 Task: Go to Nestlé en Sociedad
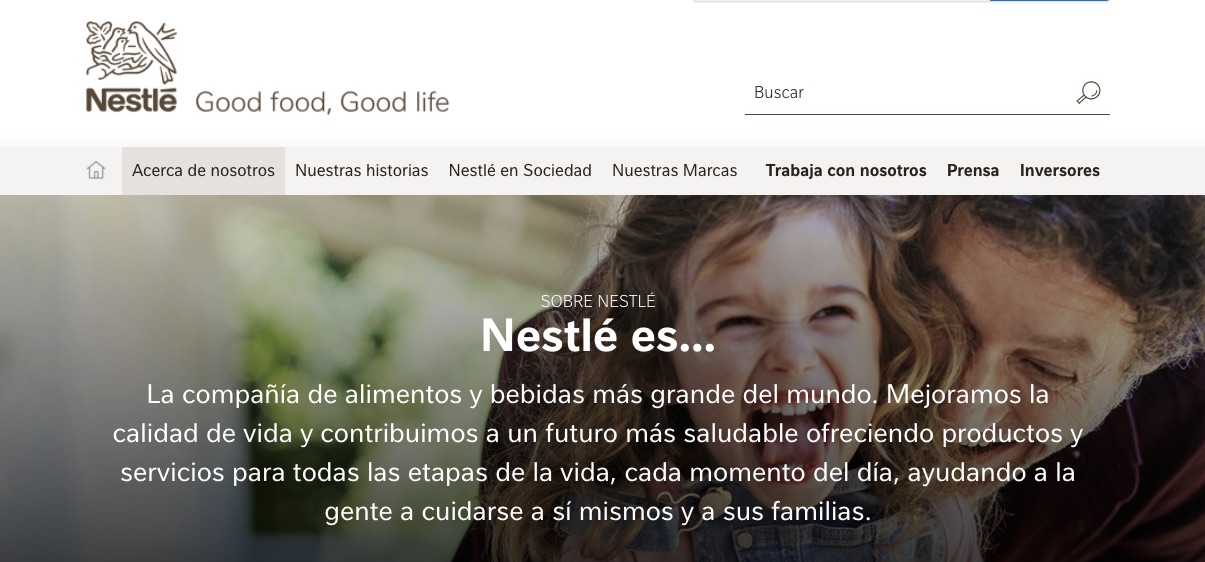520,171
